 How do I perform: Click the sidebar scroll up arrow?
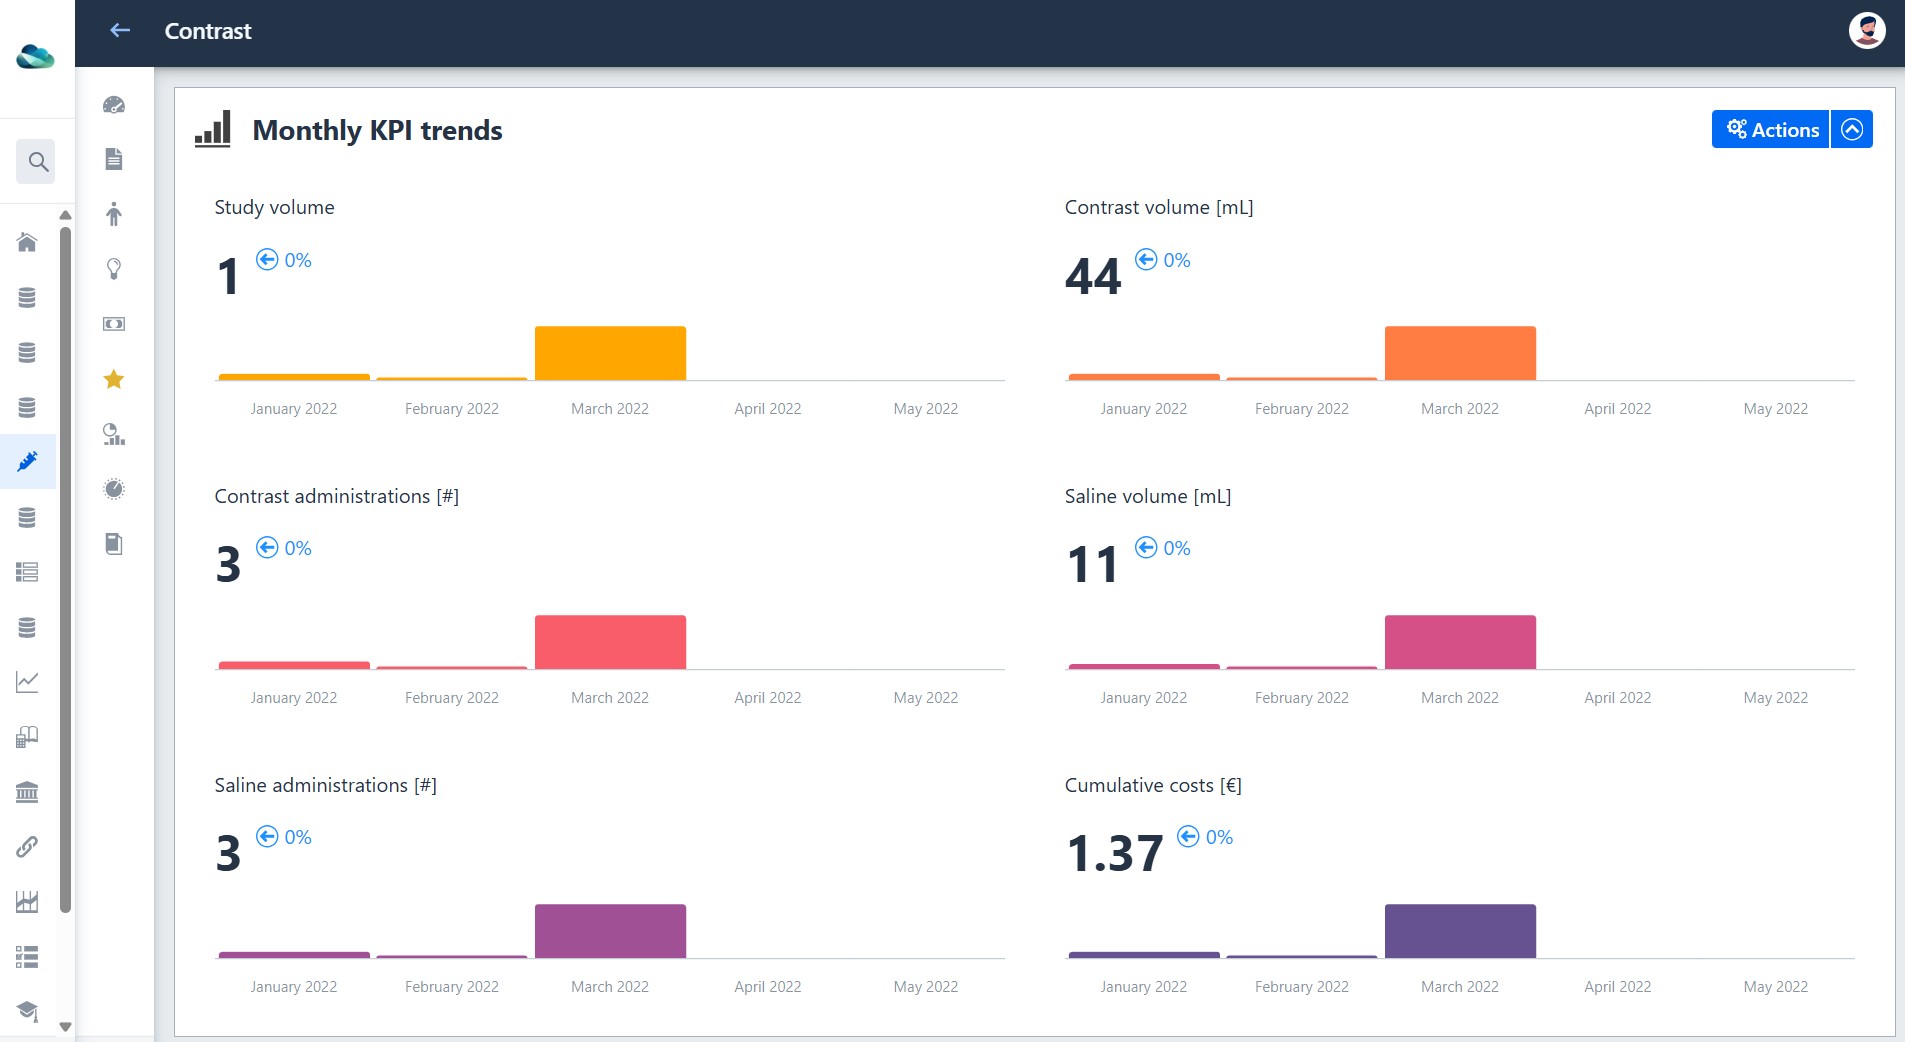(x=65, y=215)
